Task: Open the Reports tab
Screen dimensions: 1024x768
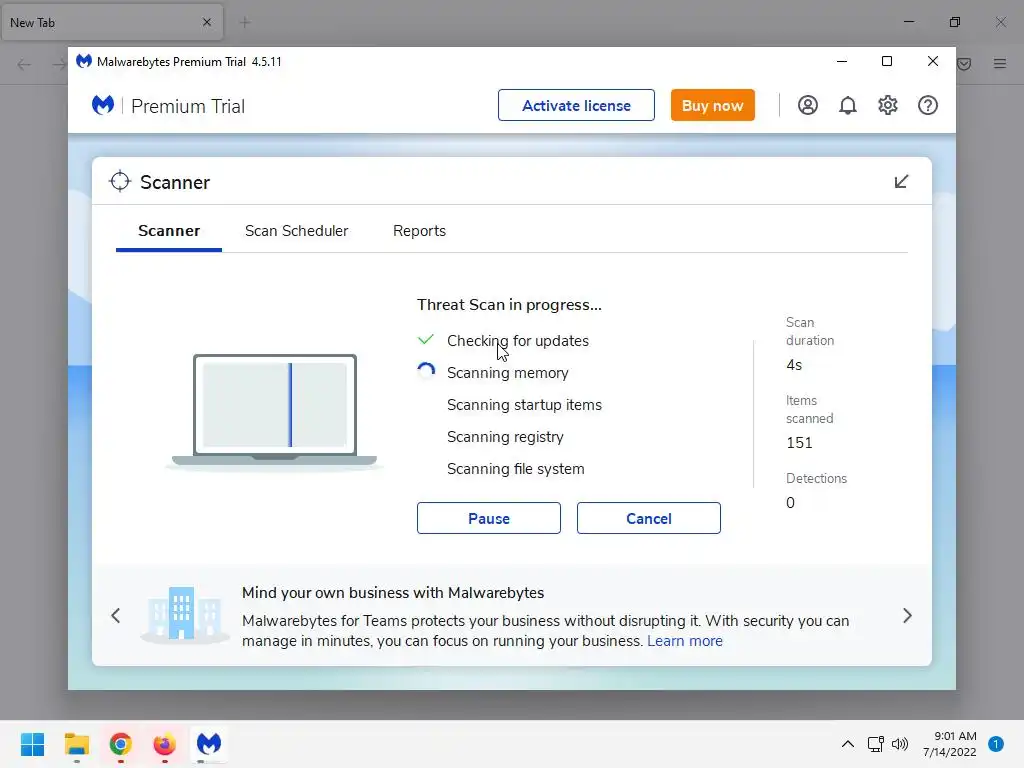Action: click(x=419, y=231)
